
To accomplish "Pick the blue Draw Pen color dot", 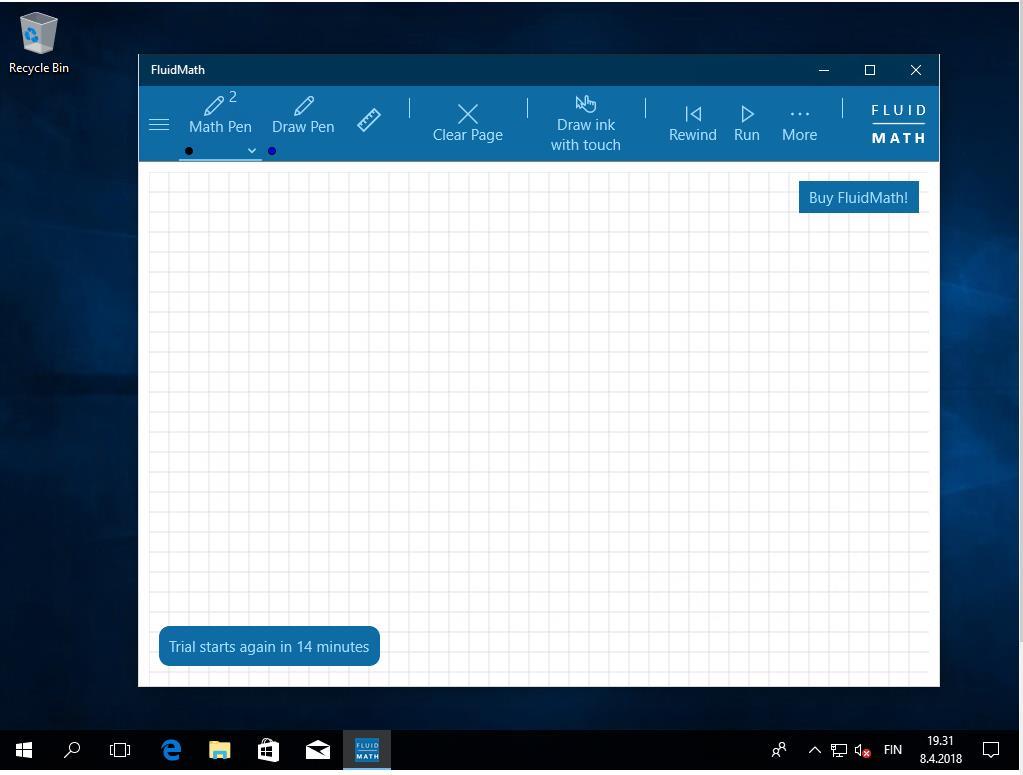I will click(x=272, y=151).
